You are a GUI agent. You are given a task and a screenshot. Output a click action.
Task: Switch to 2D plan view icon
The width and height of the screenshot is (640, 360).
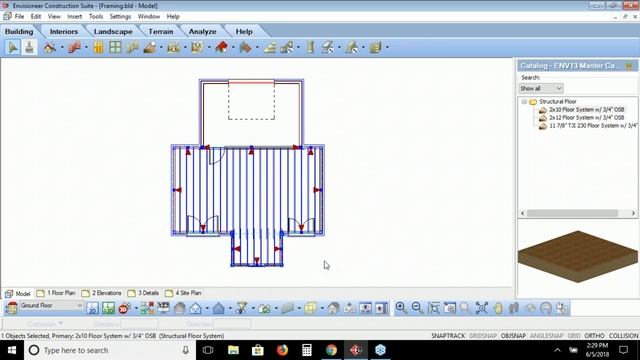[93, 308]
